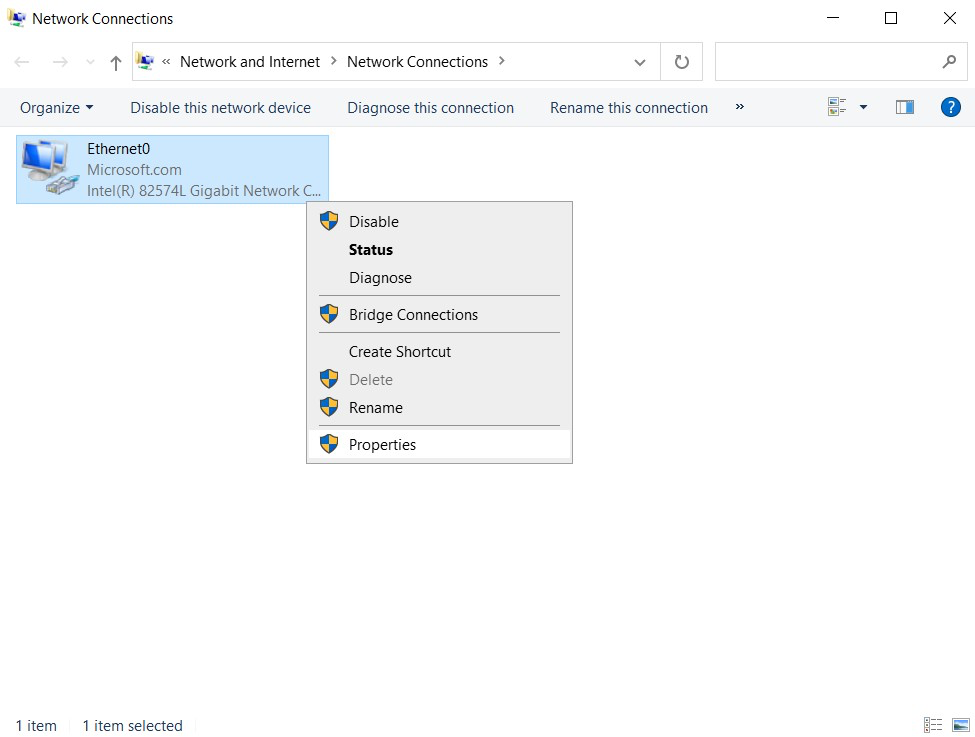The image size is (975, 737).
Task: Click the address bar network folder icon
Action: tap(145, 61)
